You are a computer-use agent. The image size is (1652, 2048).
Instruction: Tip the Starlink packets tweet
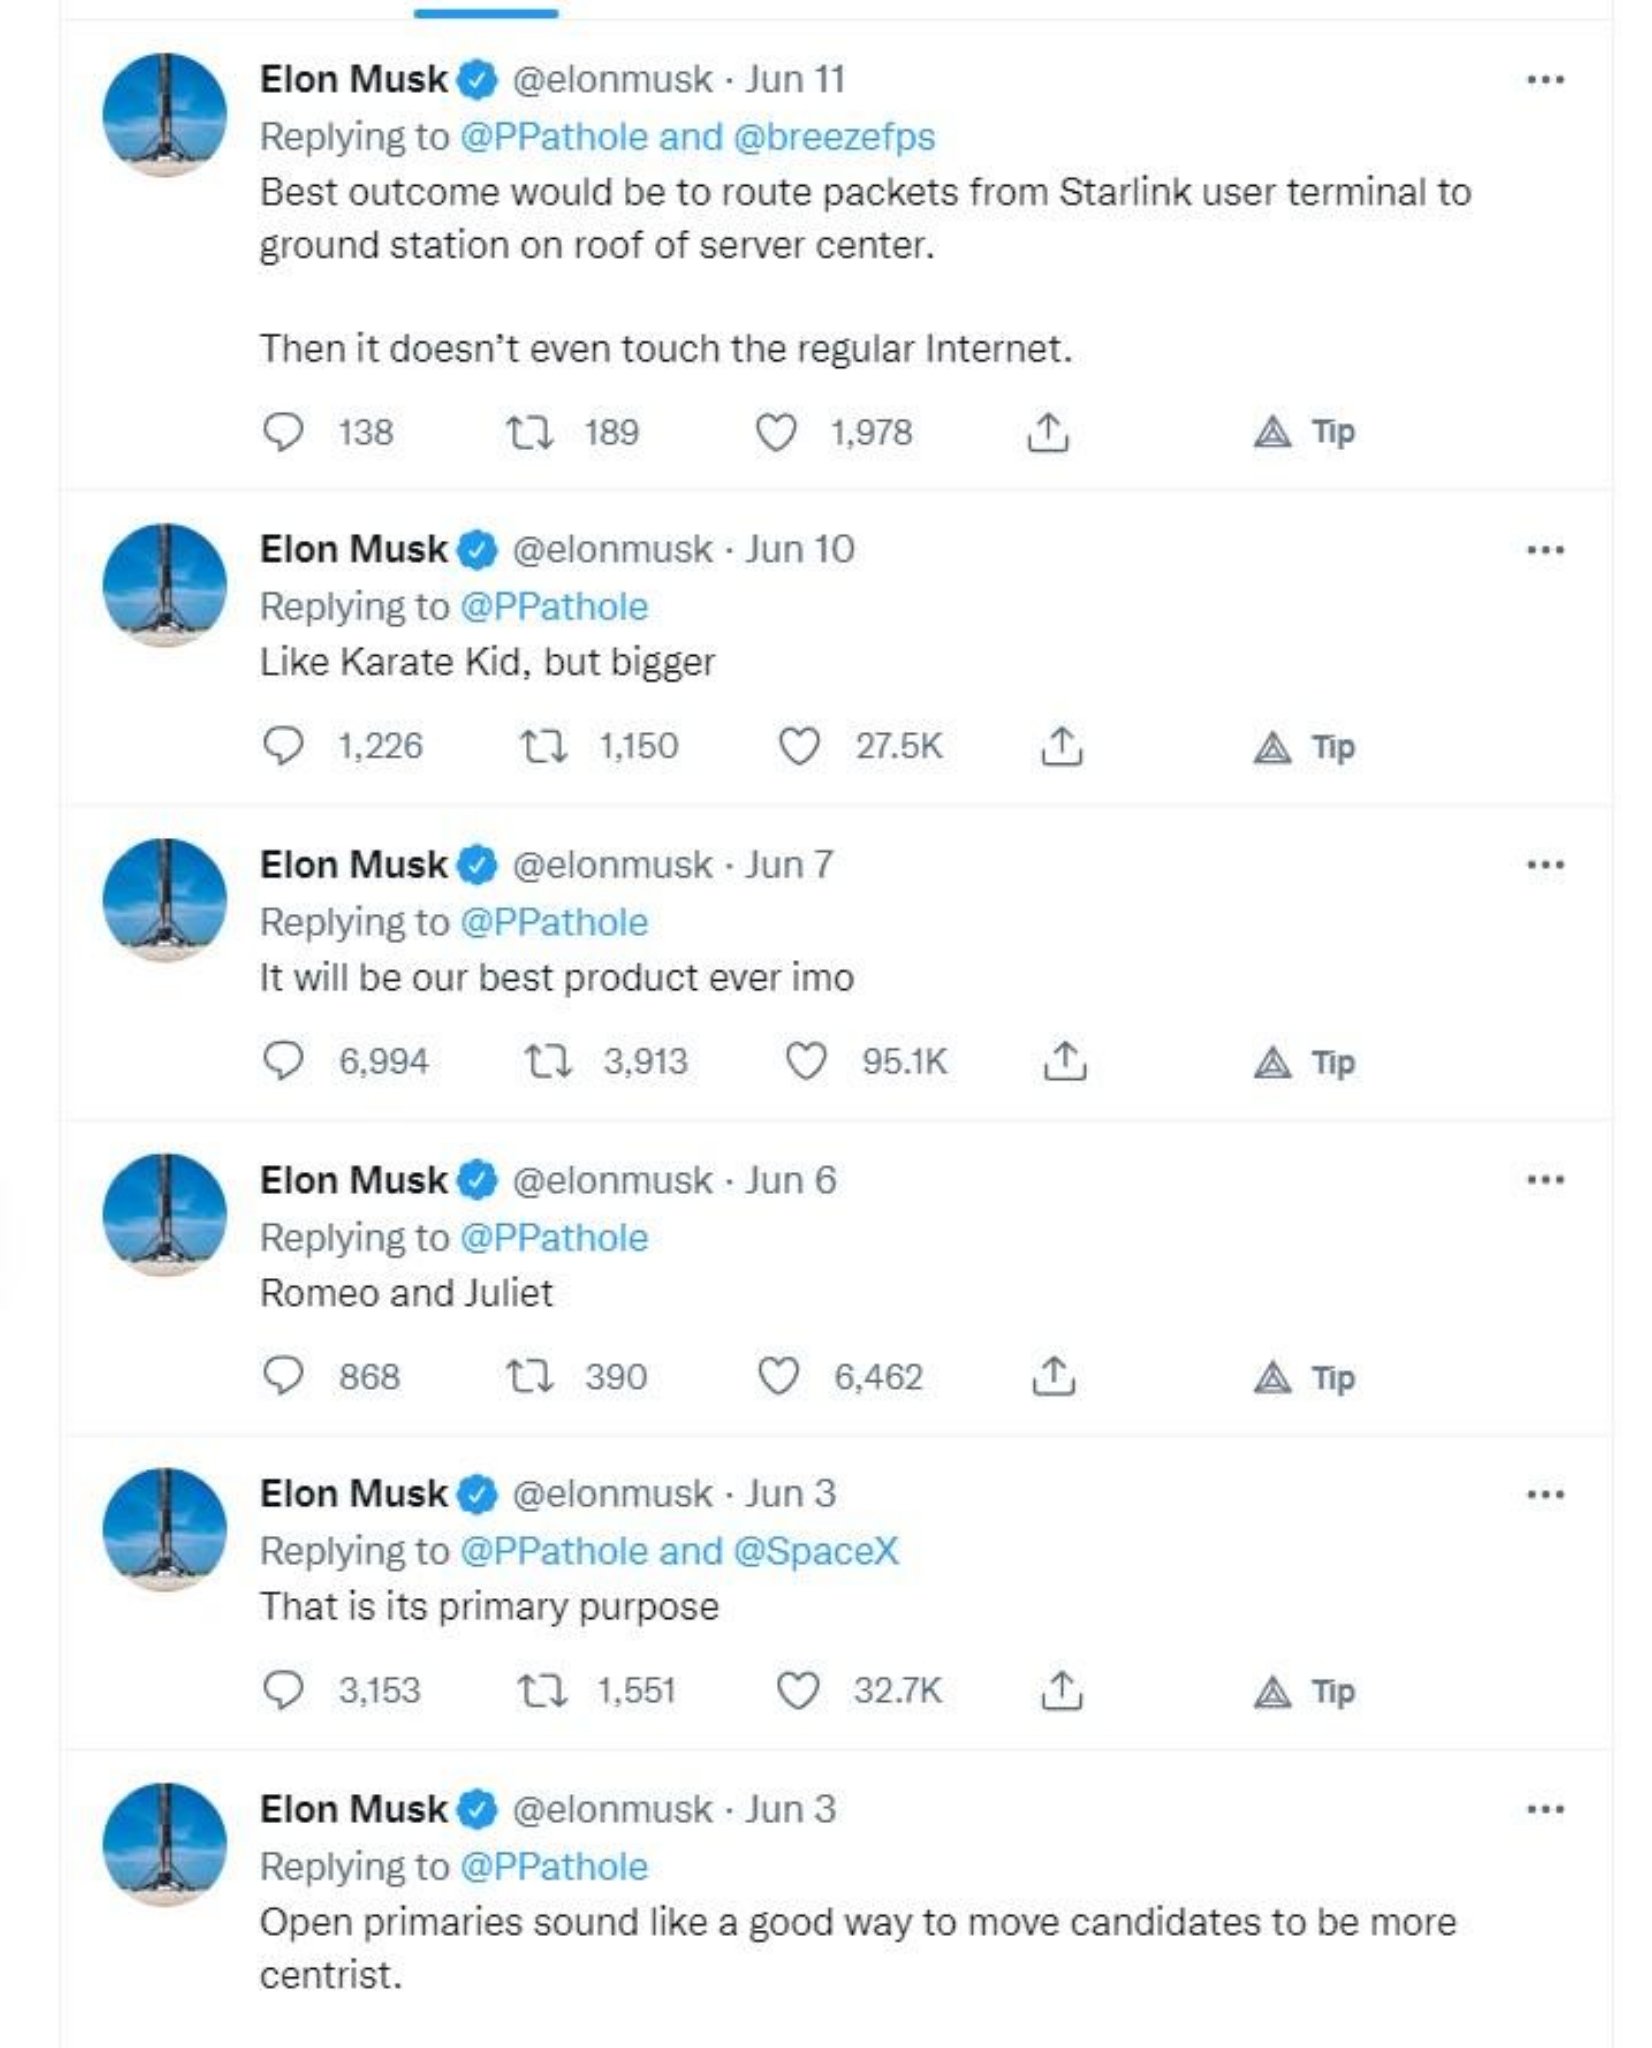1305,433
